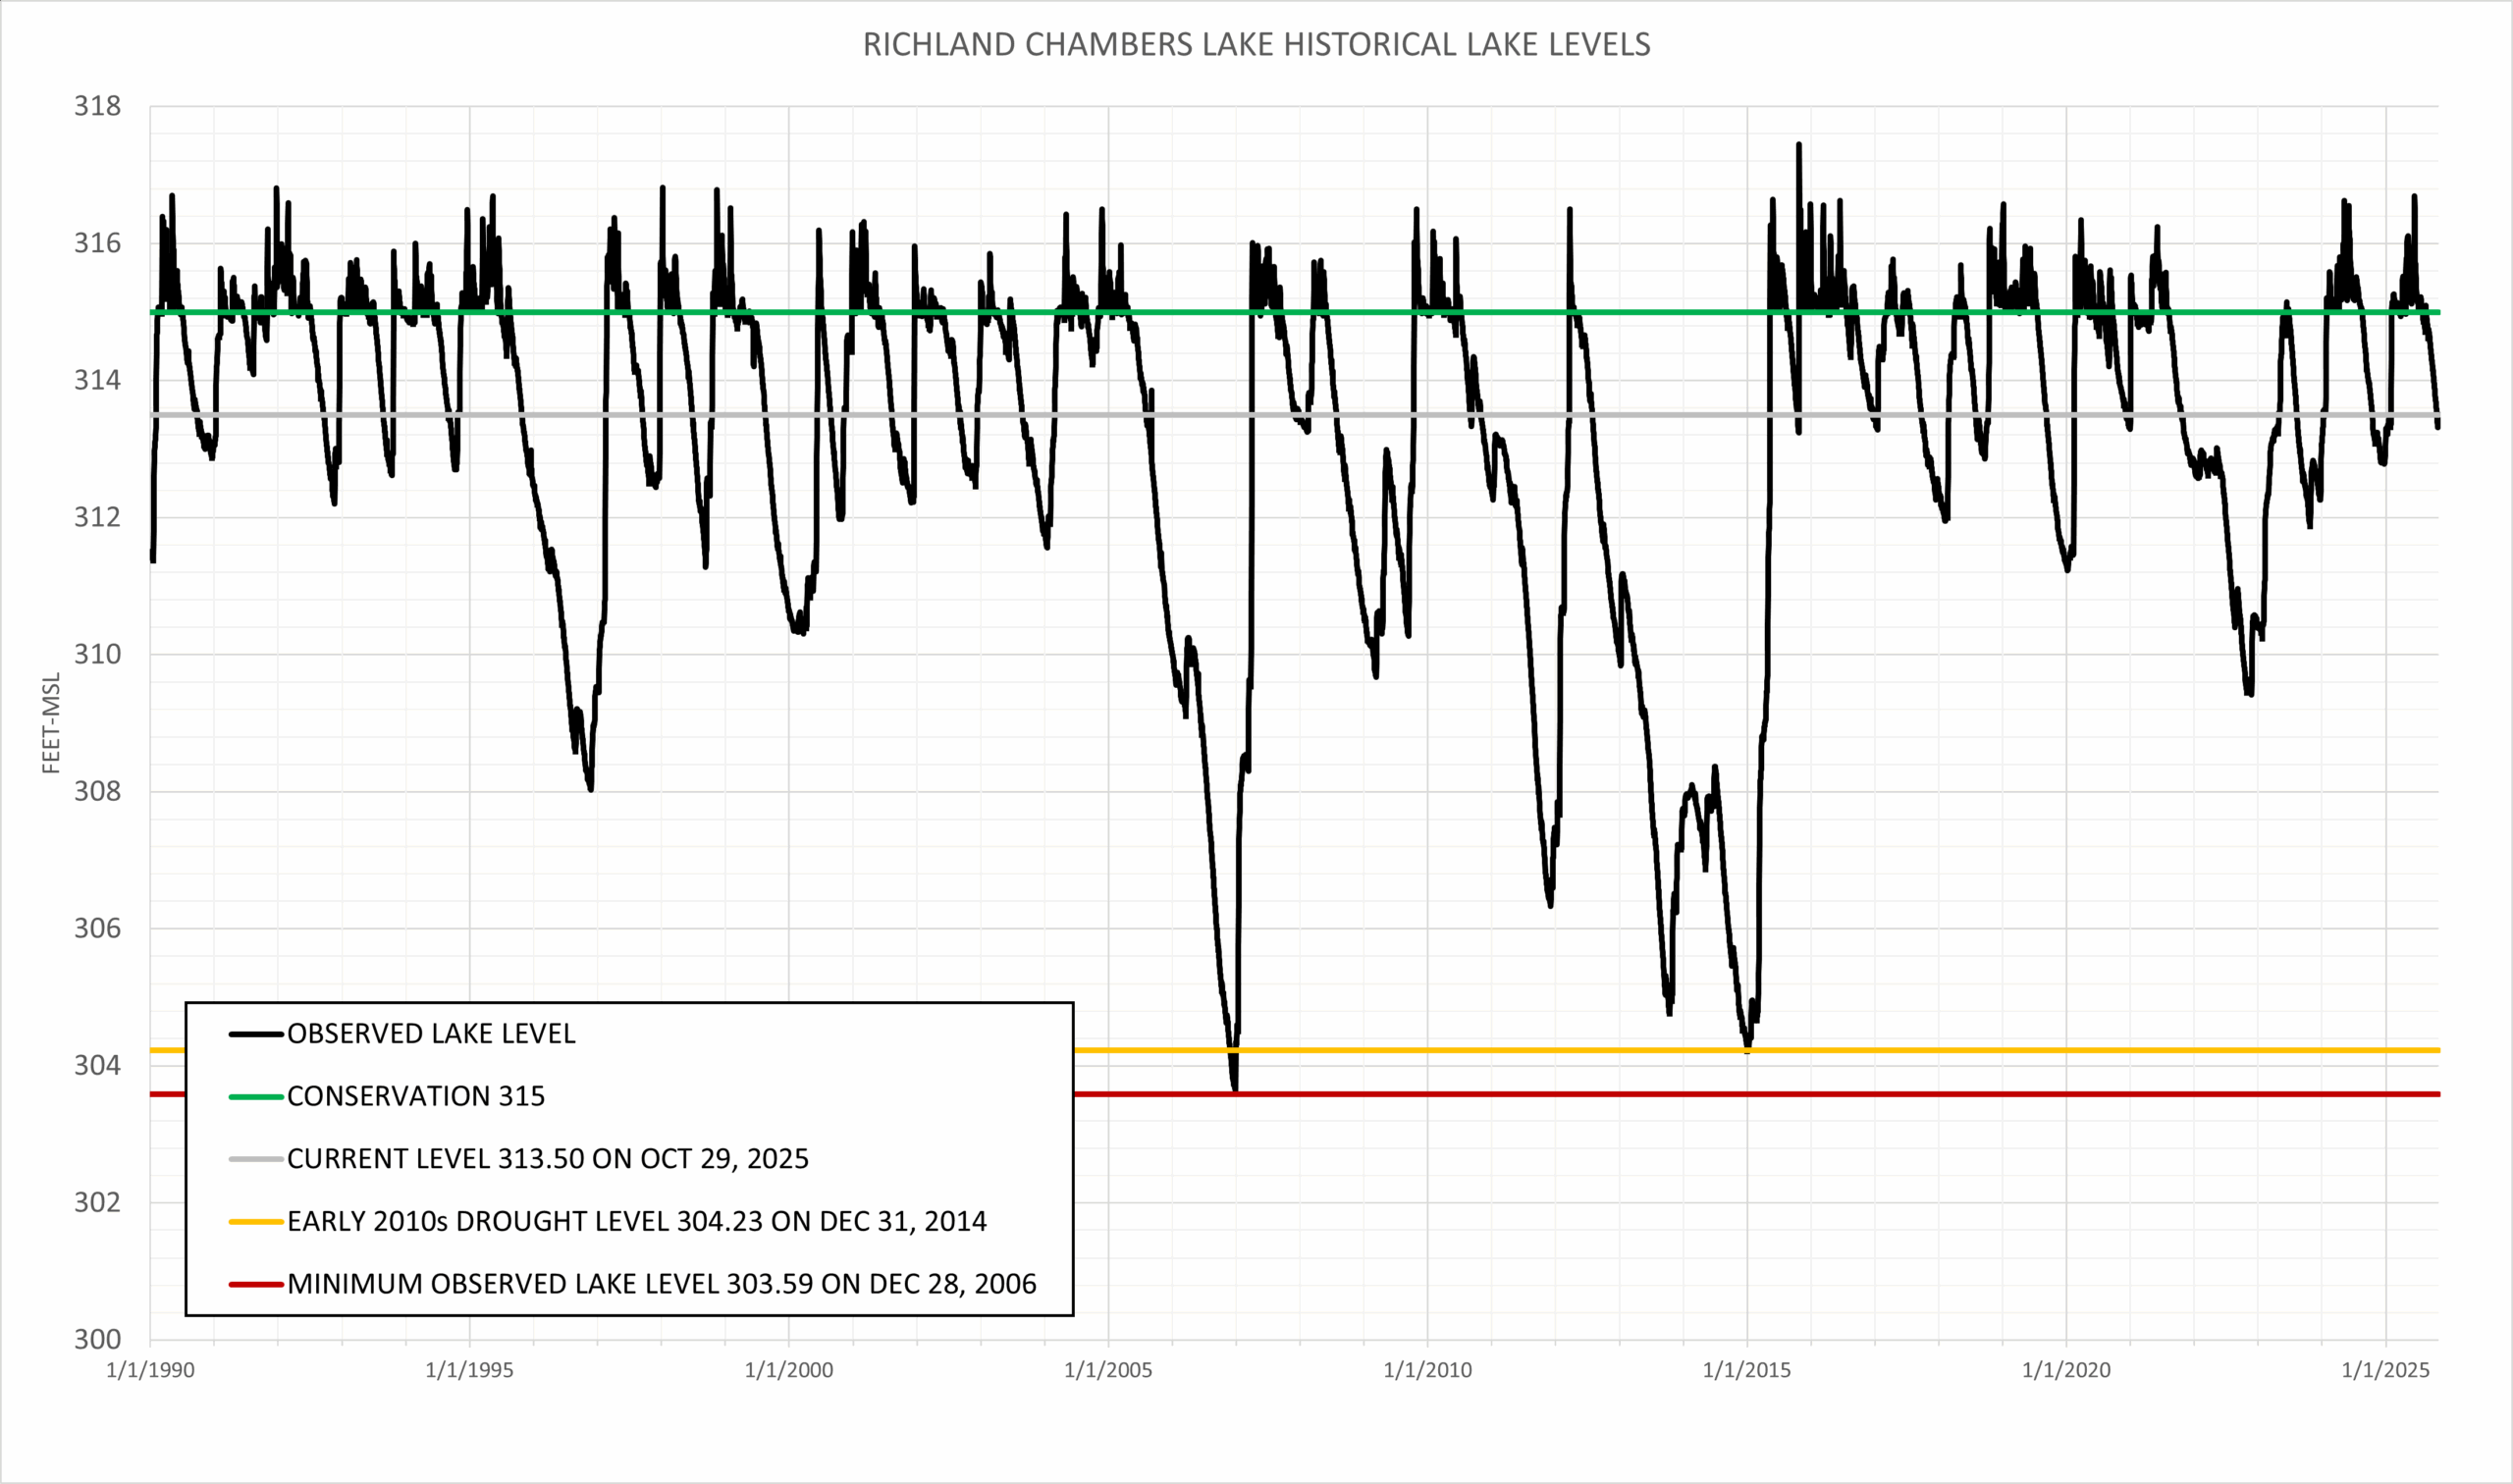The image size is (2513, 1484).
Task: Select the EARLY 2010s DROUGHT LEVEL legend entry
Action: (637, 1222)
